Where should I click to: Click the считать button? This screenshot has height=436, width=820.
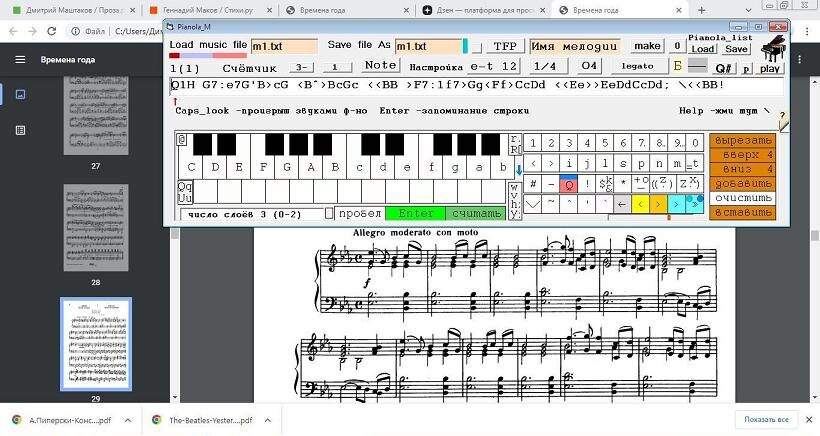coord(476,213)
